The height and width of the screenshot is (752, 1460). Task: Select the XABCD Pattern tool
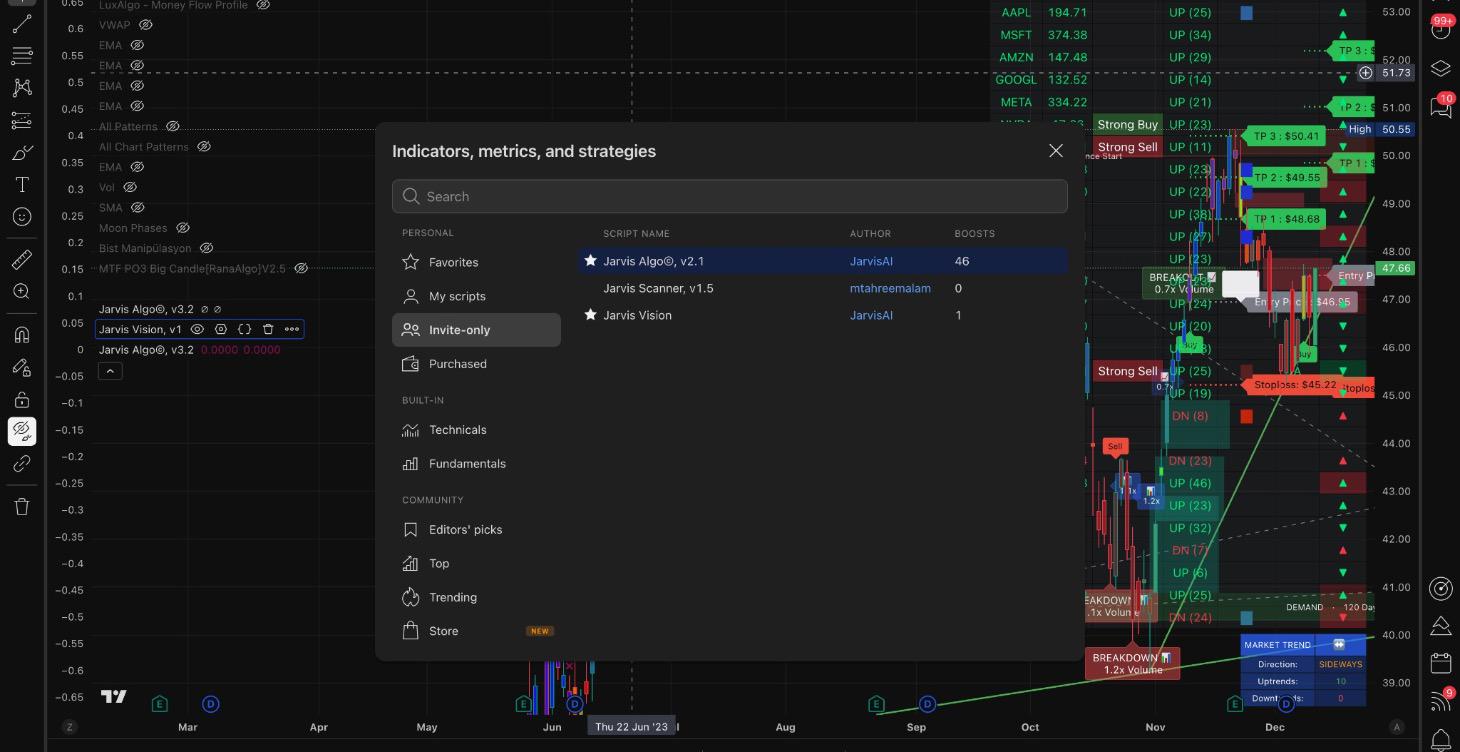point(21,86)
